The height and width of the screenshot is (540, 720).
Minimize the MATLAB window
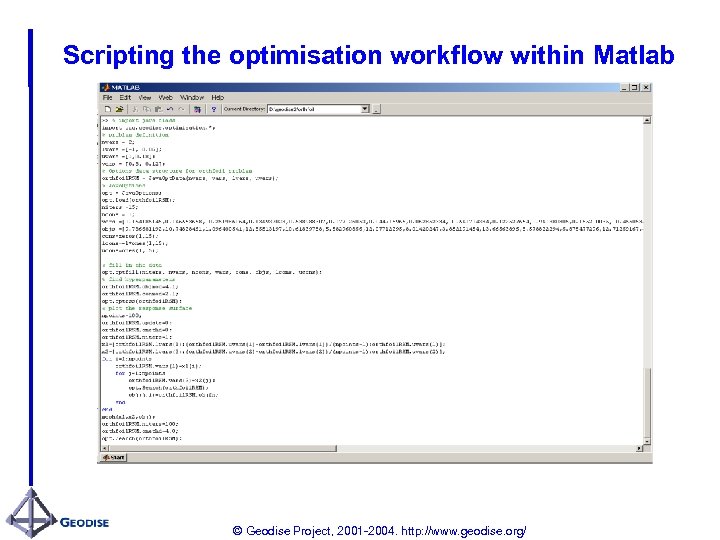click(624, 87)
